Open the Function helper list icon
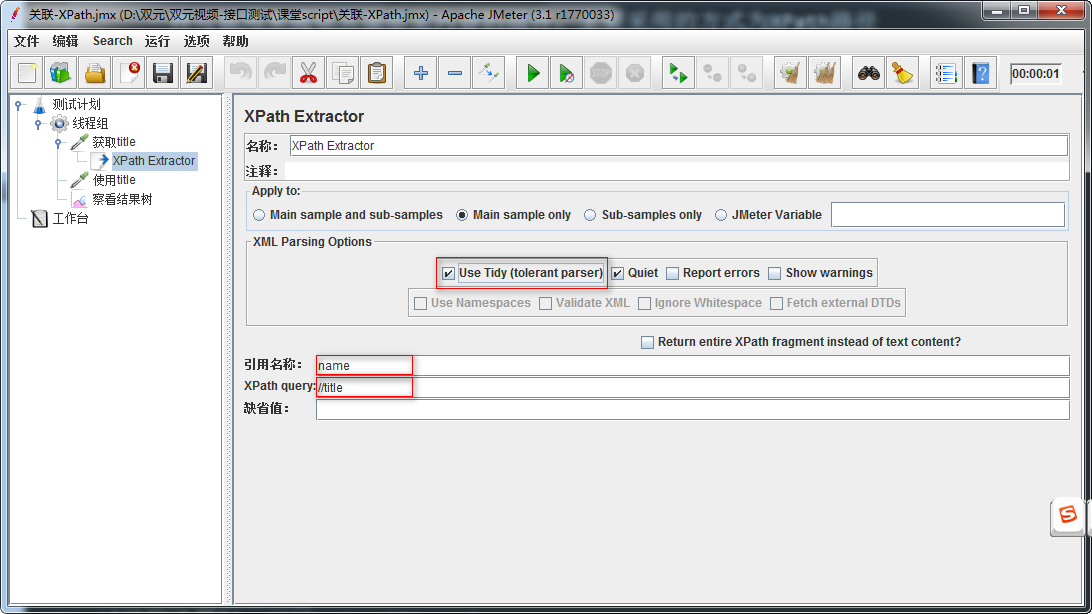 point(946,73)
